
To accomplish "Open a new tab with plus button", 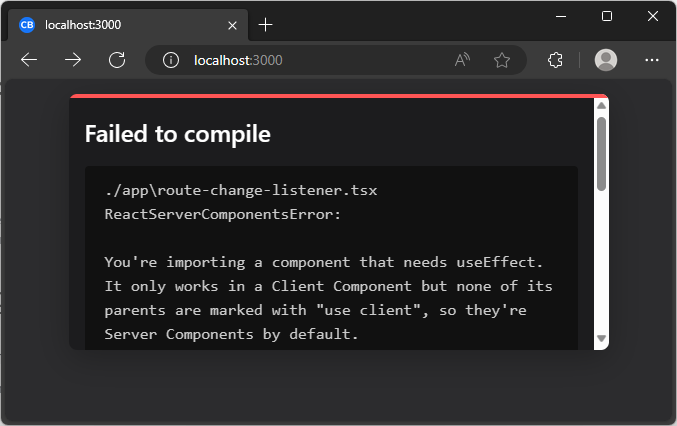I will pyautogui.click(x=265, y=24).
